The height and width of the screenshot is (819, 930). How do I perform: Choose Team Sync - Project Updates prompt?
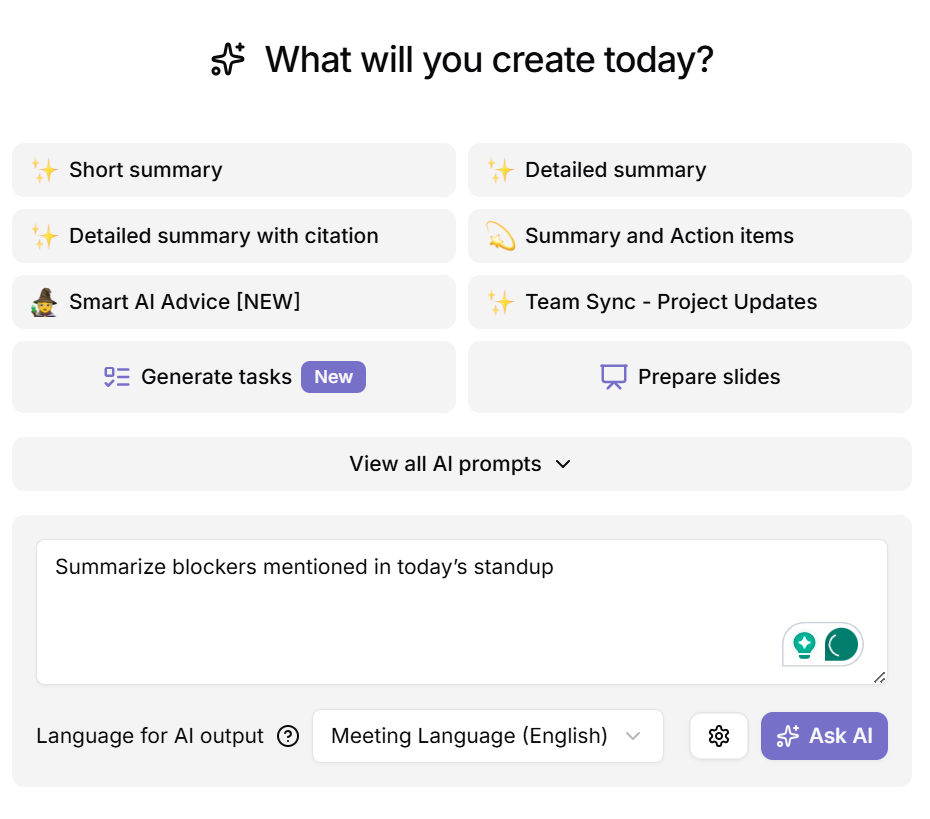(x=690, y=302)
